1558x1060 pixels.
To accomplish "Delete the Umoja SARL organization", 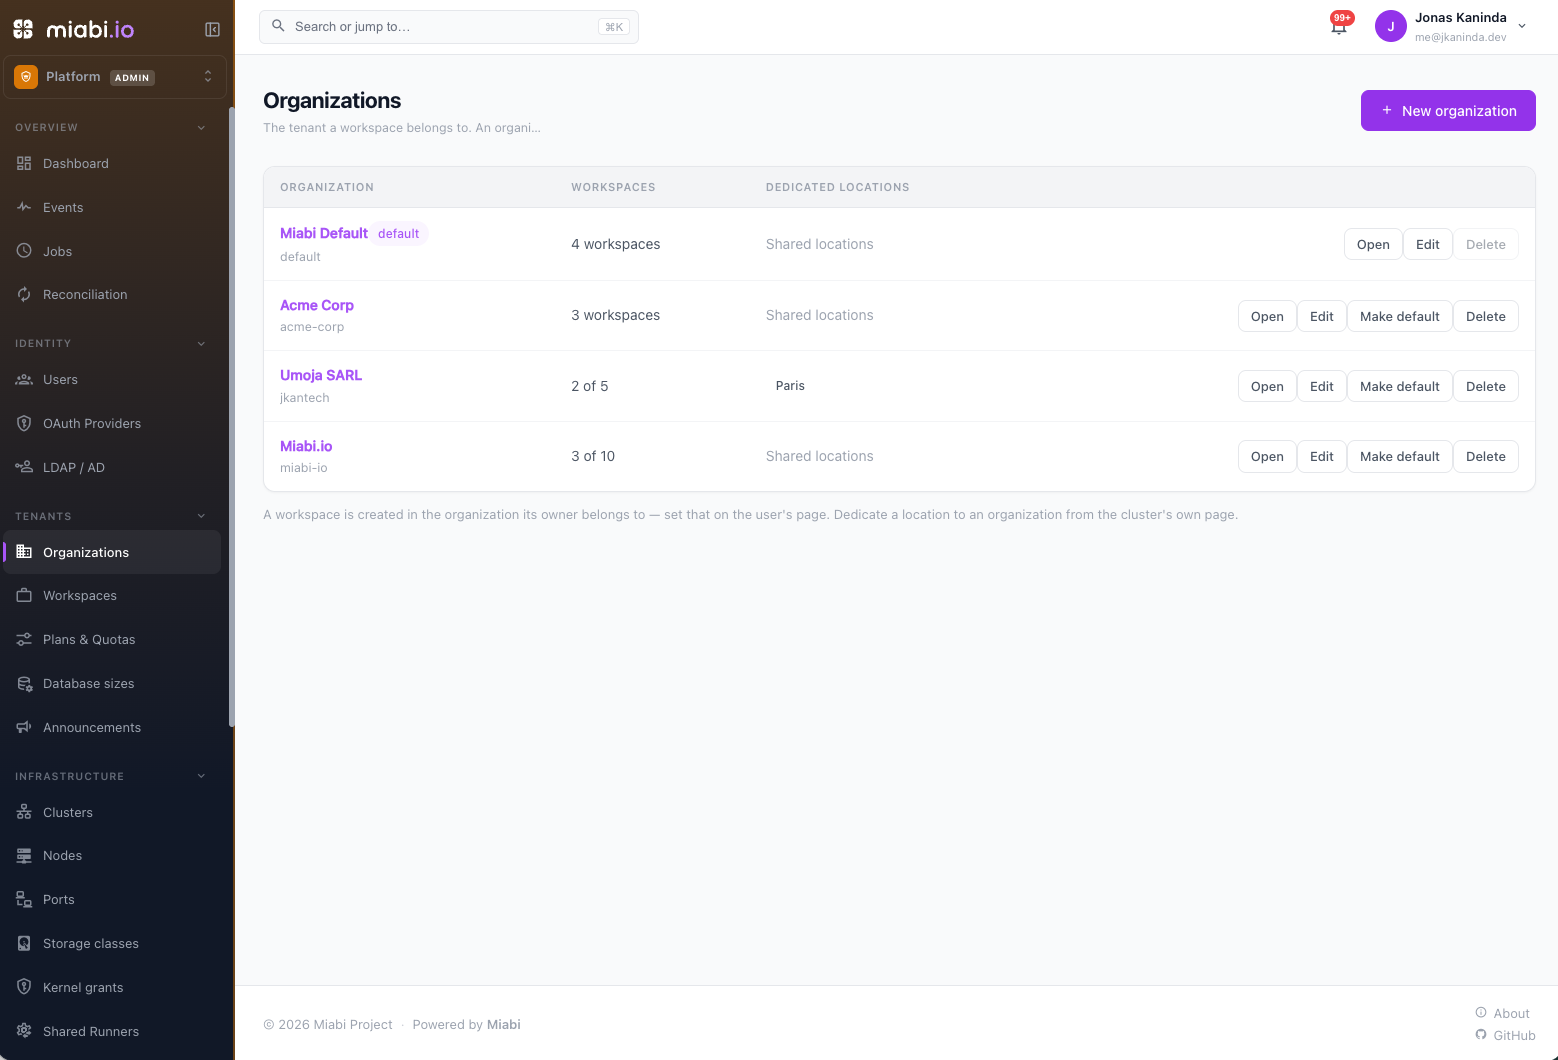I will pos(1485,386).
